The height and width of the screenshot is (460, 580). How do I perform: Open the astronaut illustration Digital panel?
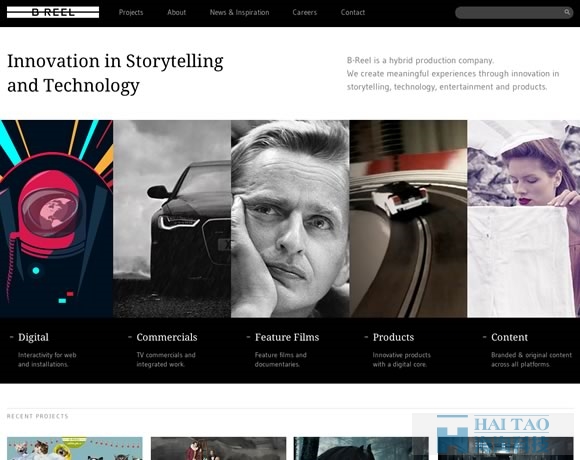tap(56, 219)
